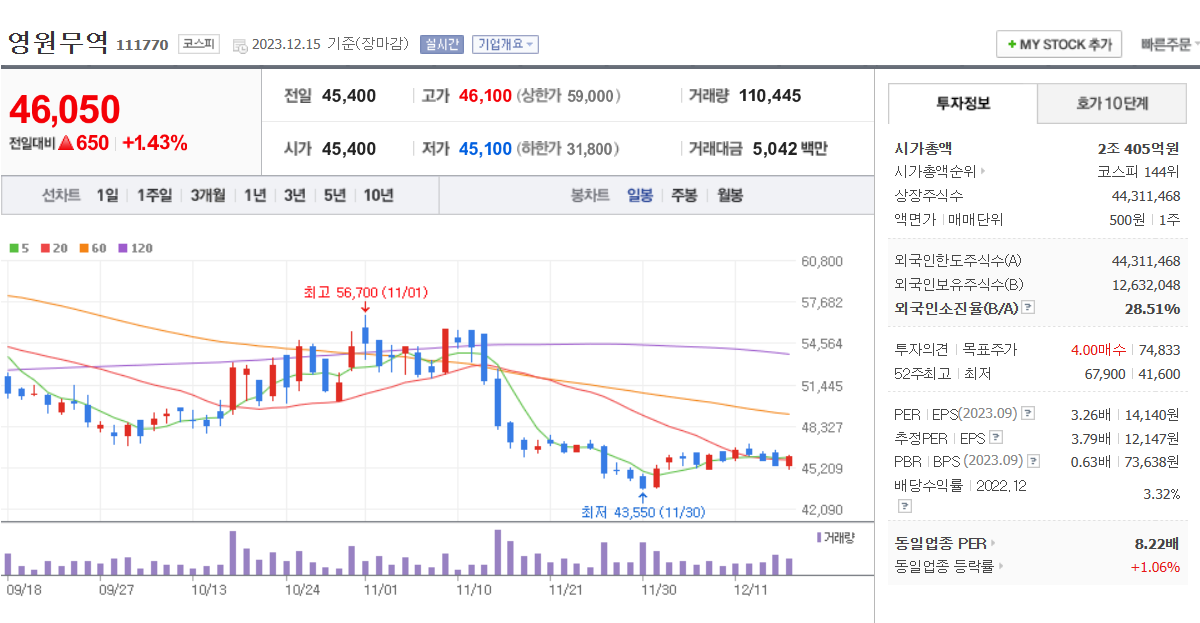
Task: Click the 거래대금 value 5,042 백만
Action: tap(790, 149)
